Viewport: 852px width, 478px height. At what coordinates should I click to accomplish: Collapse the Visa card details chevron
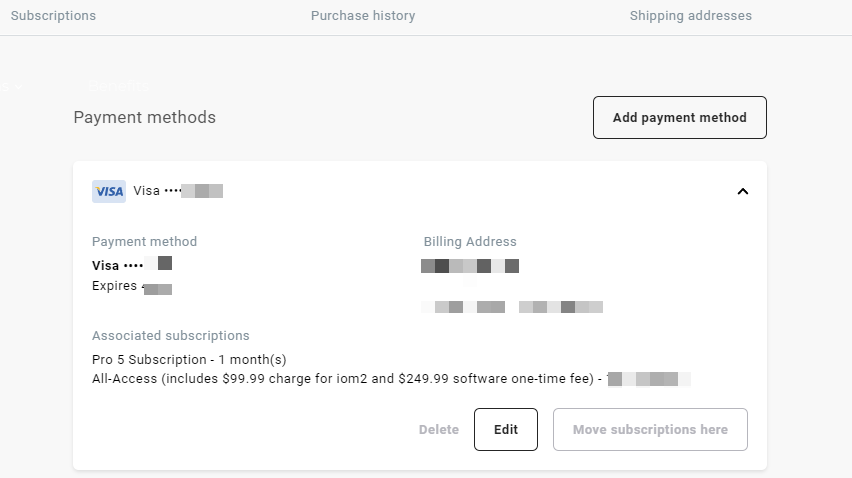(x=743, y=191)
